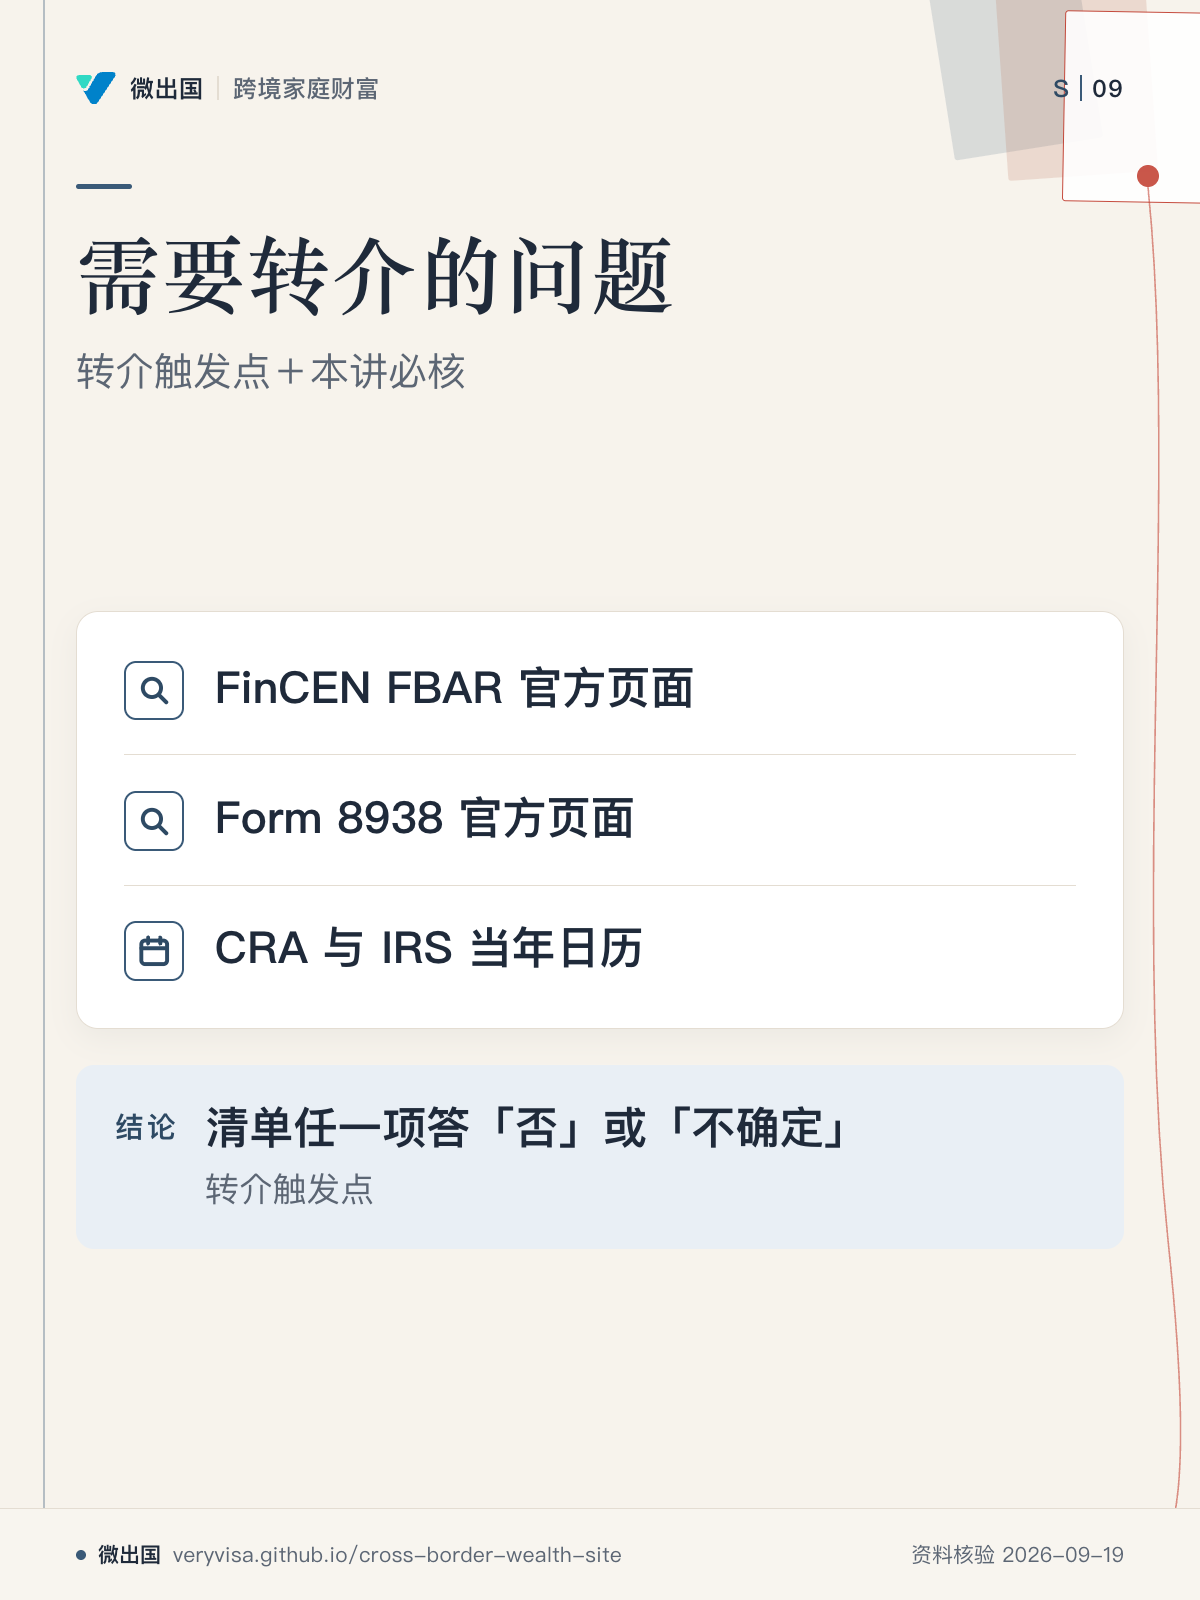The width and height of the screenshot is (1200, 1600).
Task: Click the 需要转介的问题 title
Action: (x=375, y=276)
